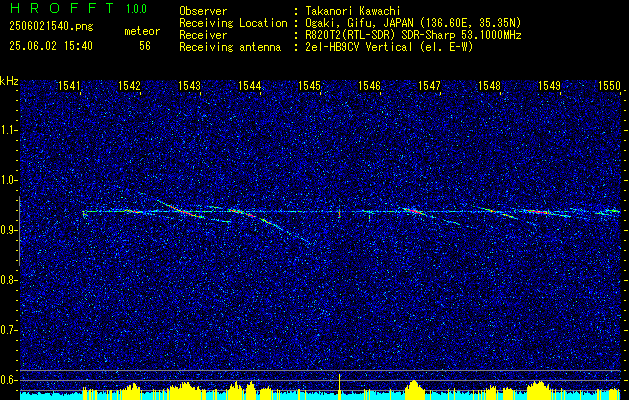Click the Receiving antenna label

click(230, 47)
